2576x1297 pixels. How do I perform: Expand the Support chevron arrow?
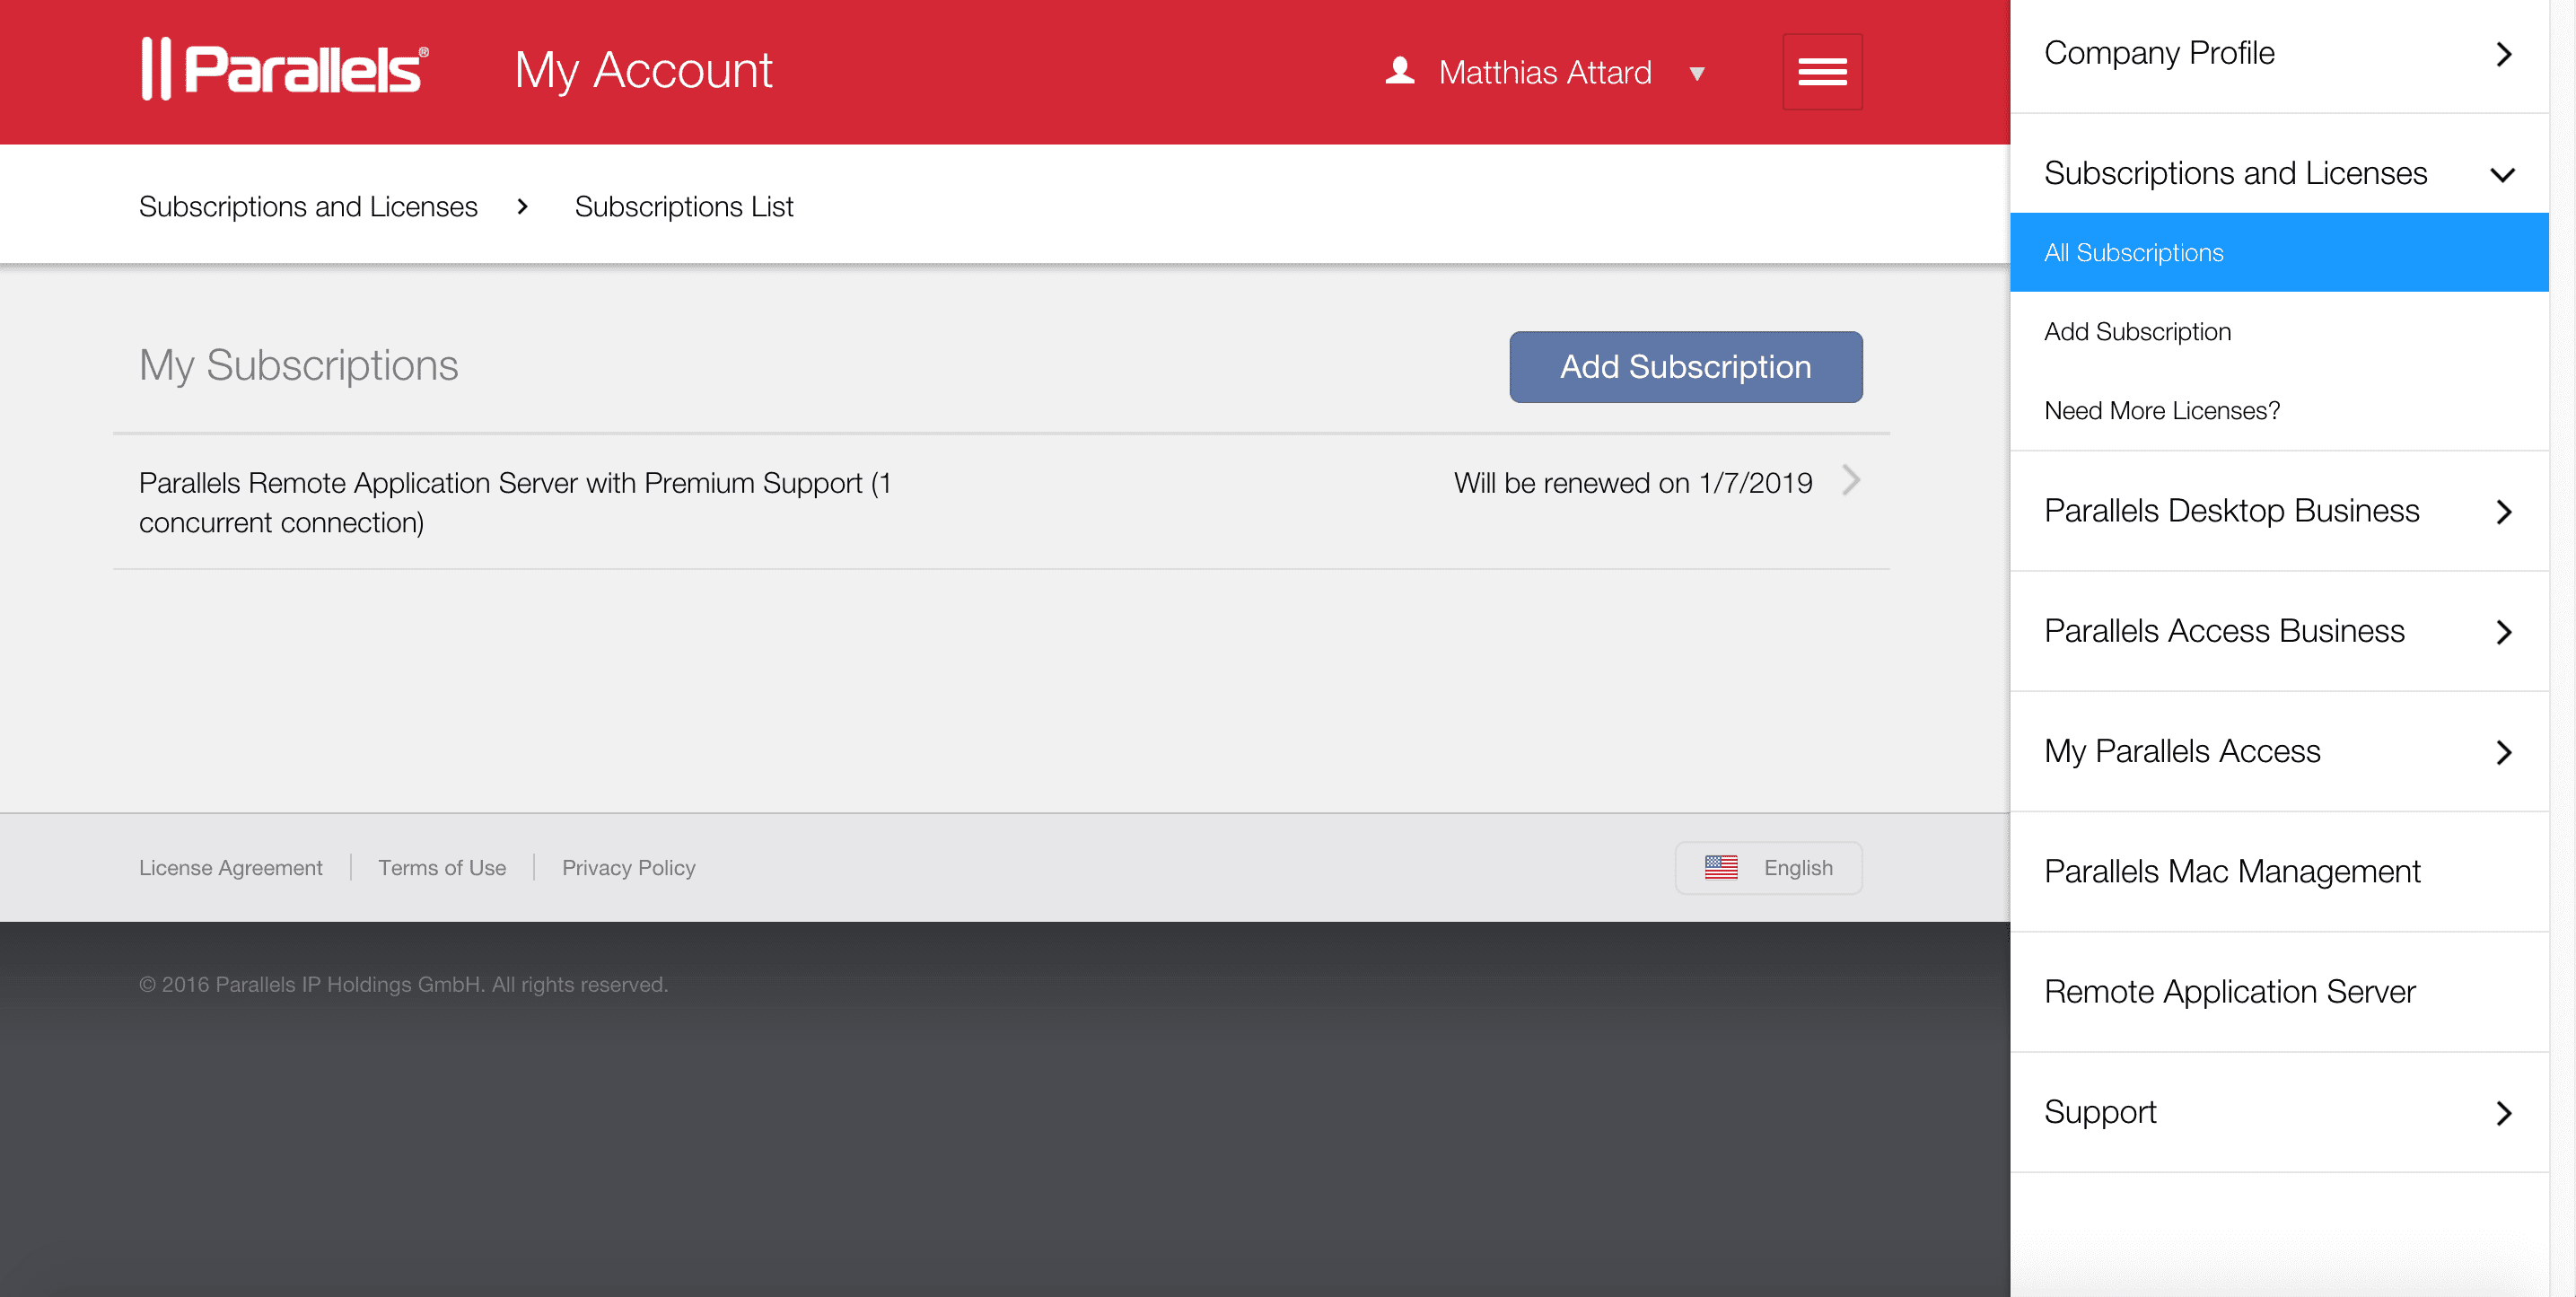tap(2503, 1113)
